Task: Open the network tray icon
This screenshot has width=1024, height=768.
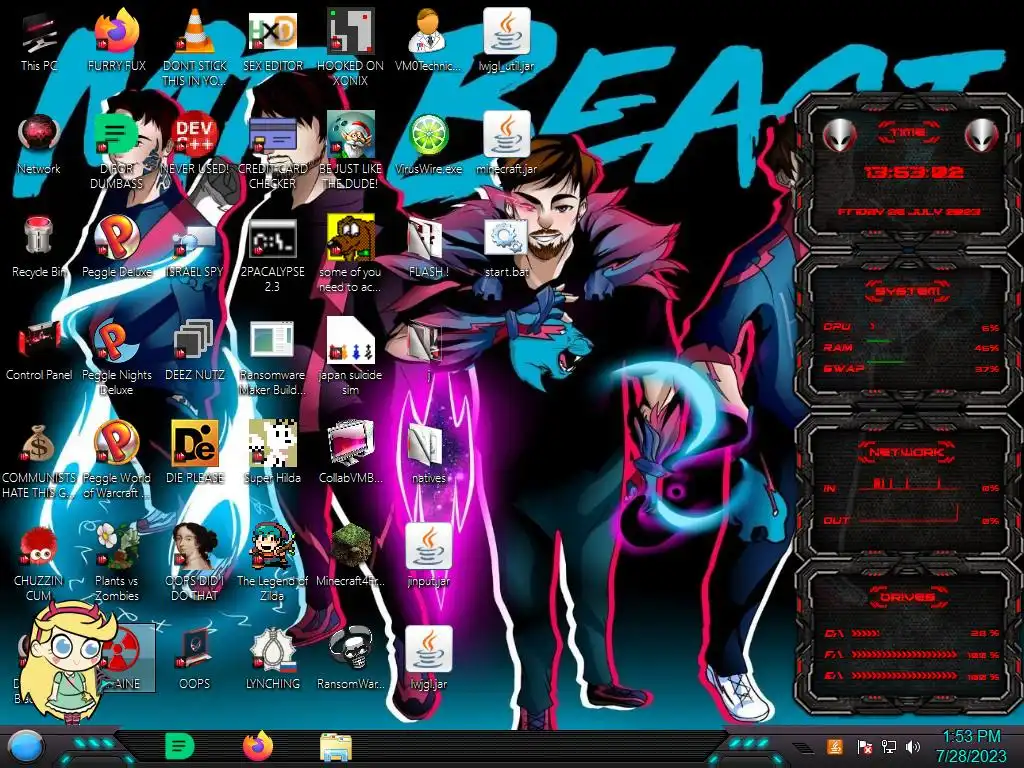Action: (x=888, y=746)
